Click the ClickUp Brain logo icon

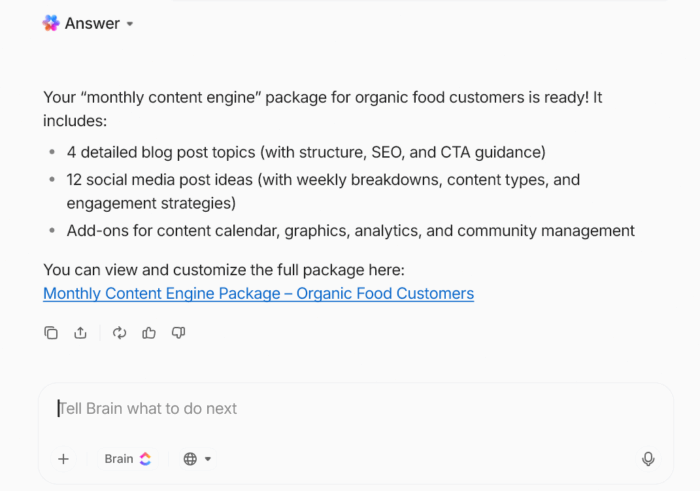145,459
